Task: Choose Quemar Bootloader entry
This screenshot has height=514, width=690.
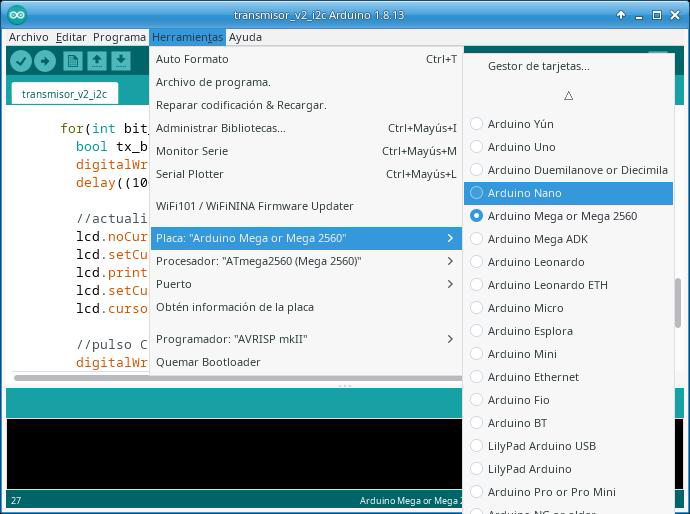Action: (306, 362)
